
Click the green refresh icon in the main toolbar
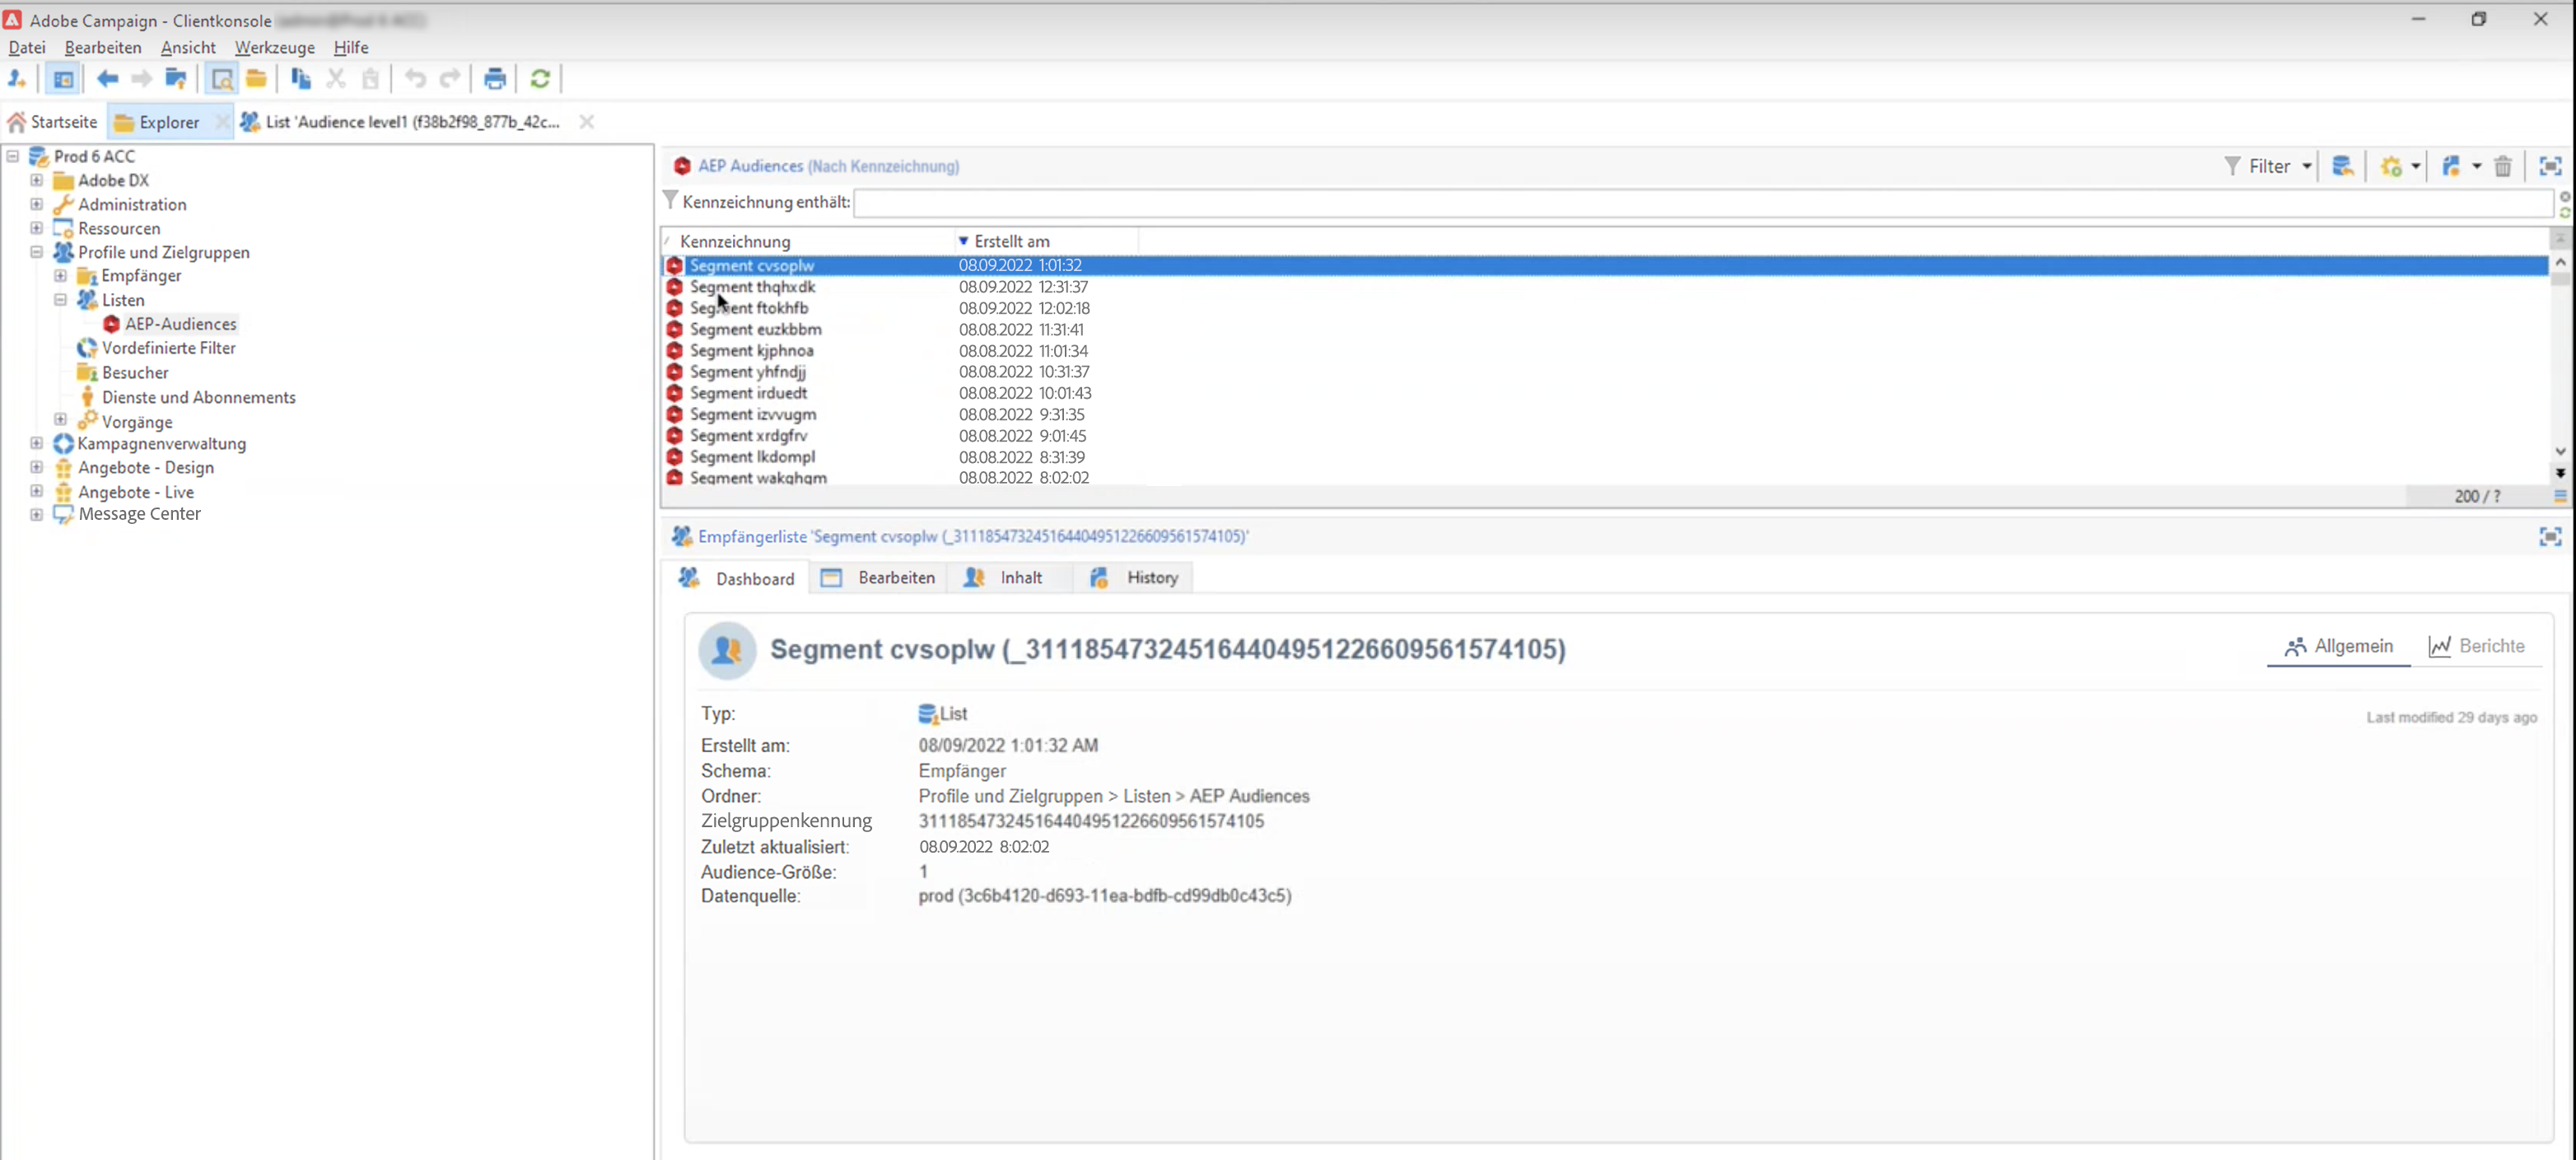pos(540,79)
